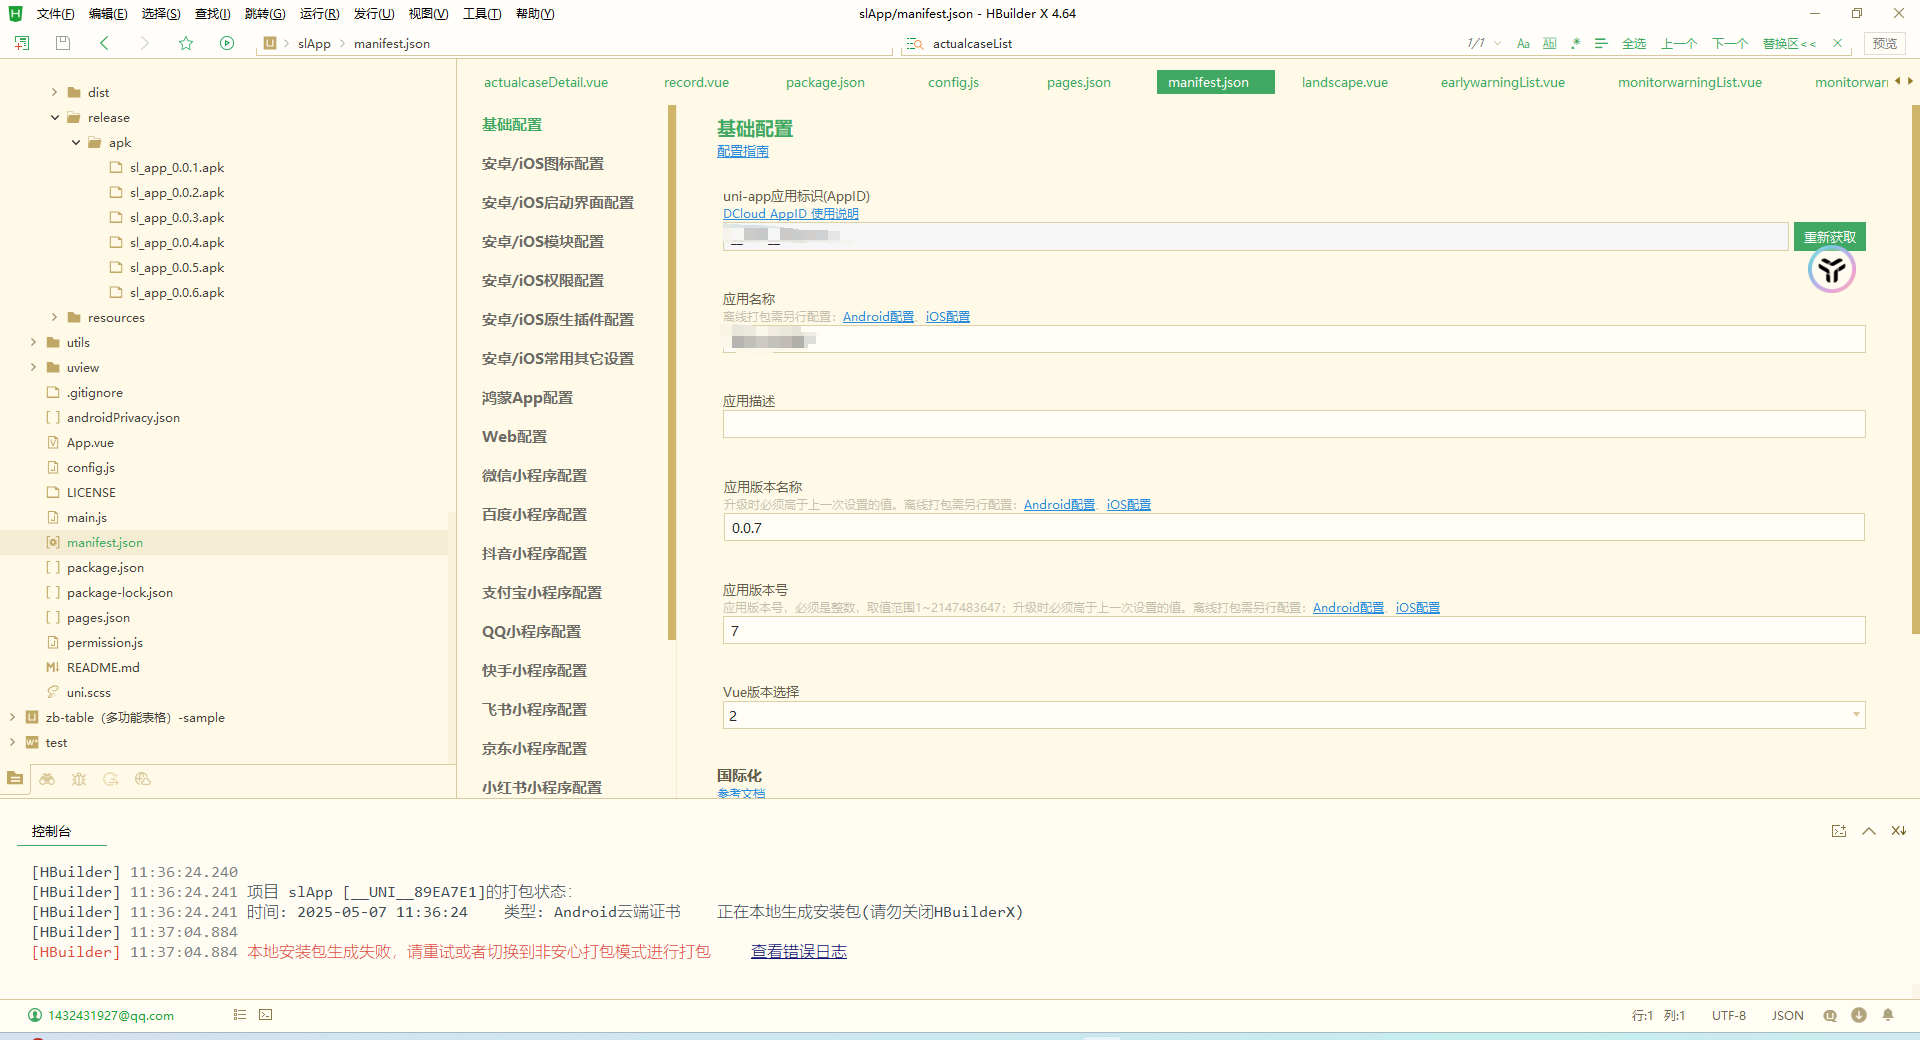Switch to the pages.json tab

1078,82
